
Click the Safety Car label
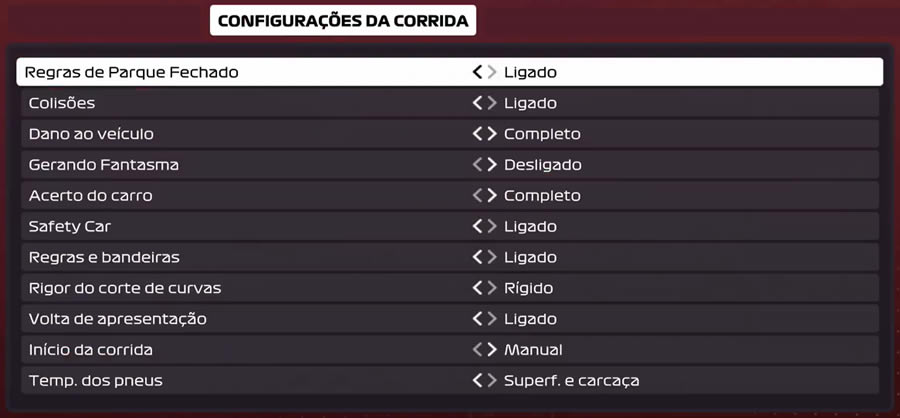click(x=69, y=227)
